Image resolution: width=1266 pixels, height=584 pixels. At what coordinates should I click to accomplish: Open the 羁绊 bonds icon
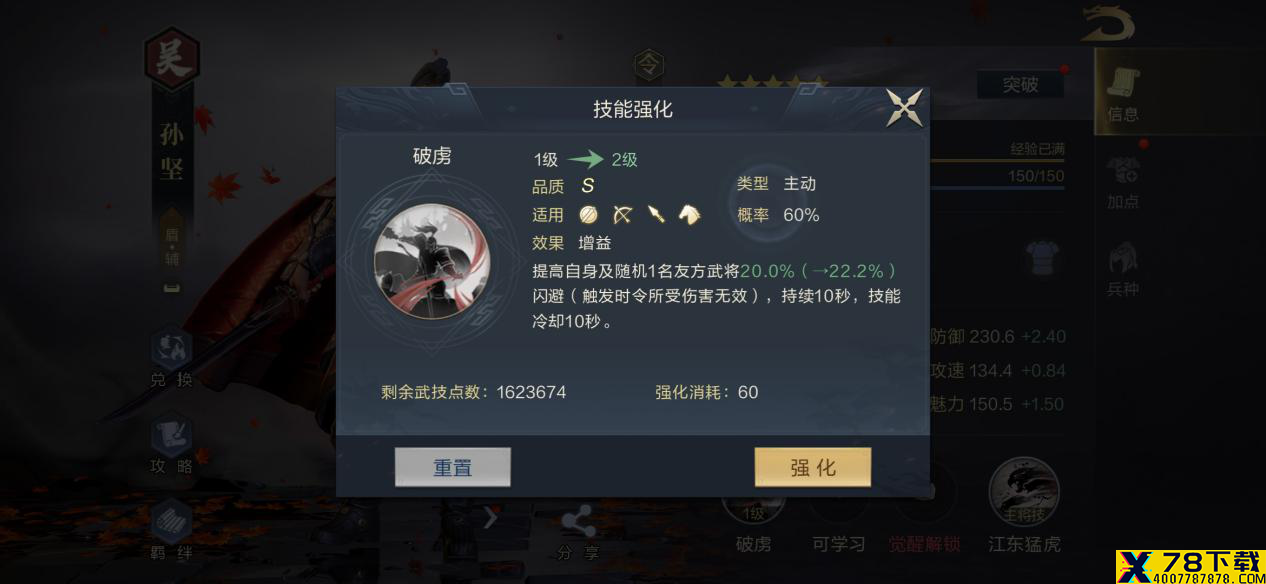click(171, 530)
